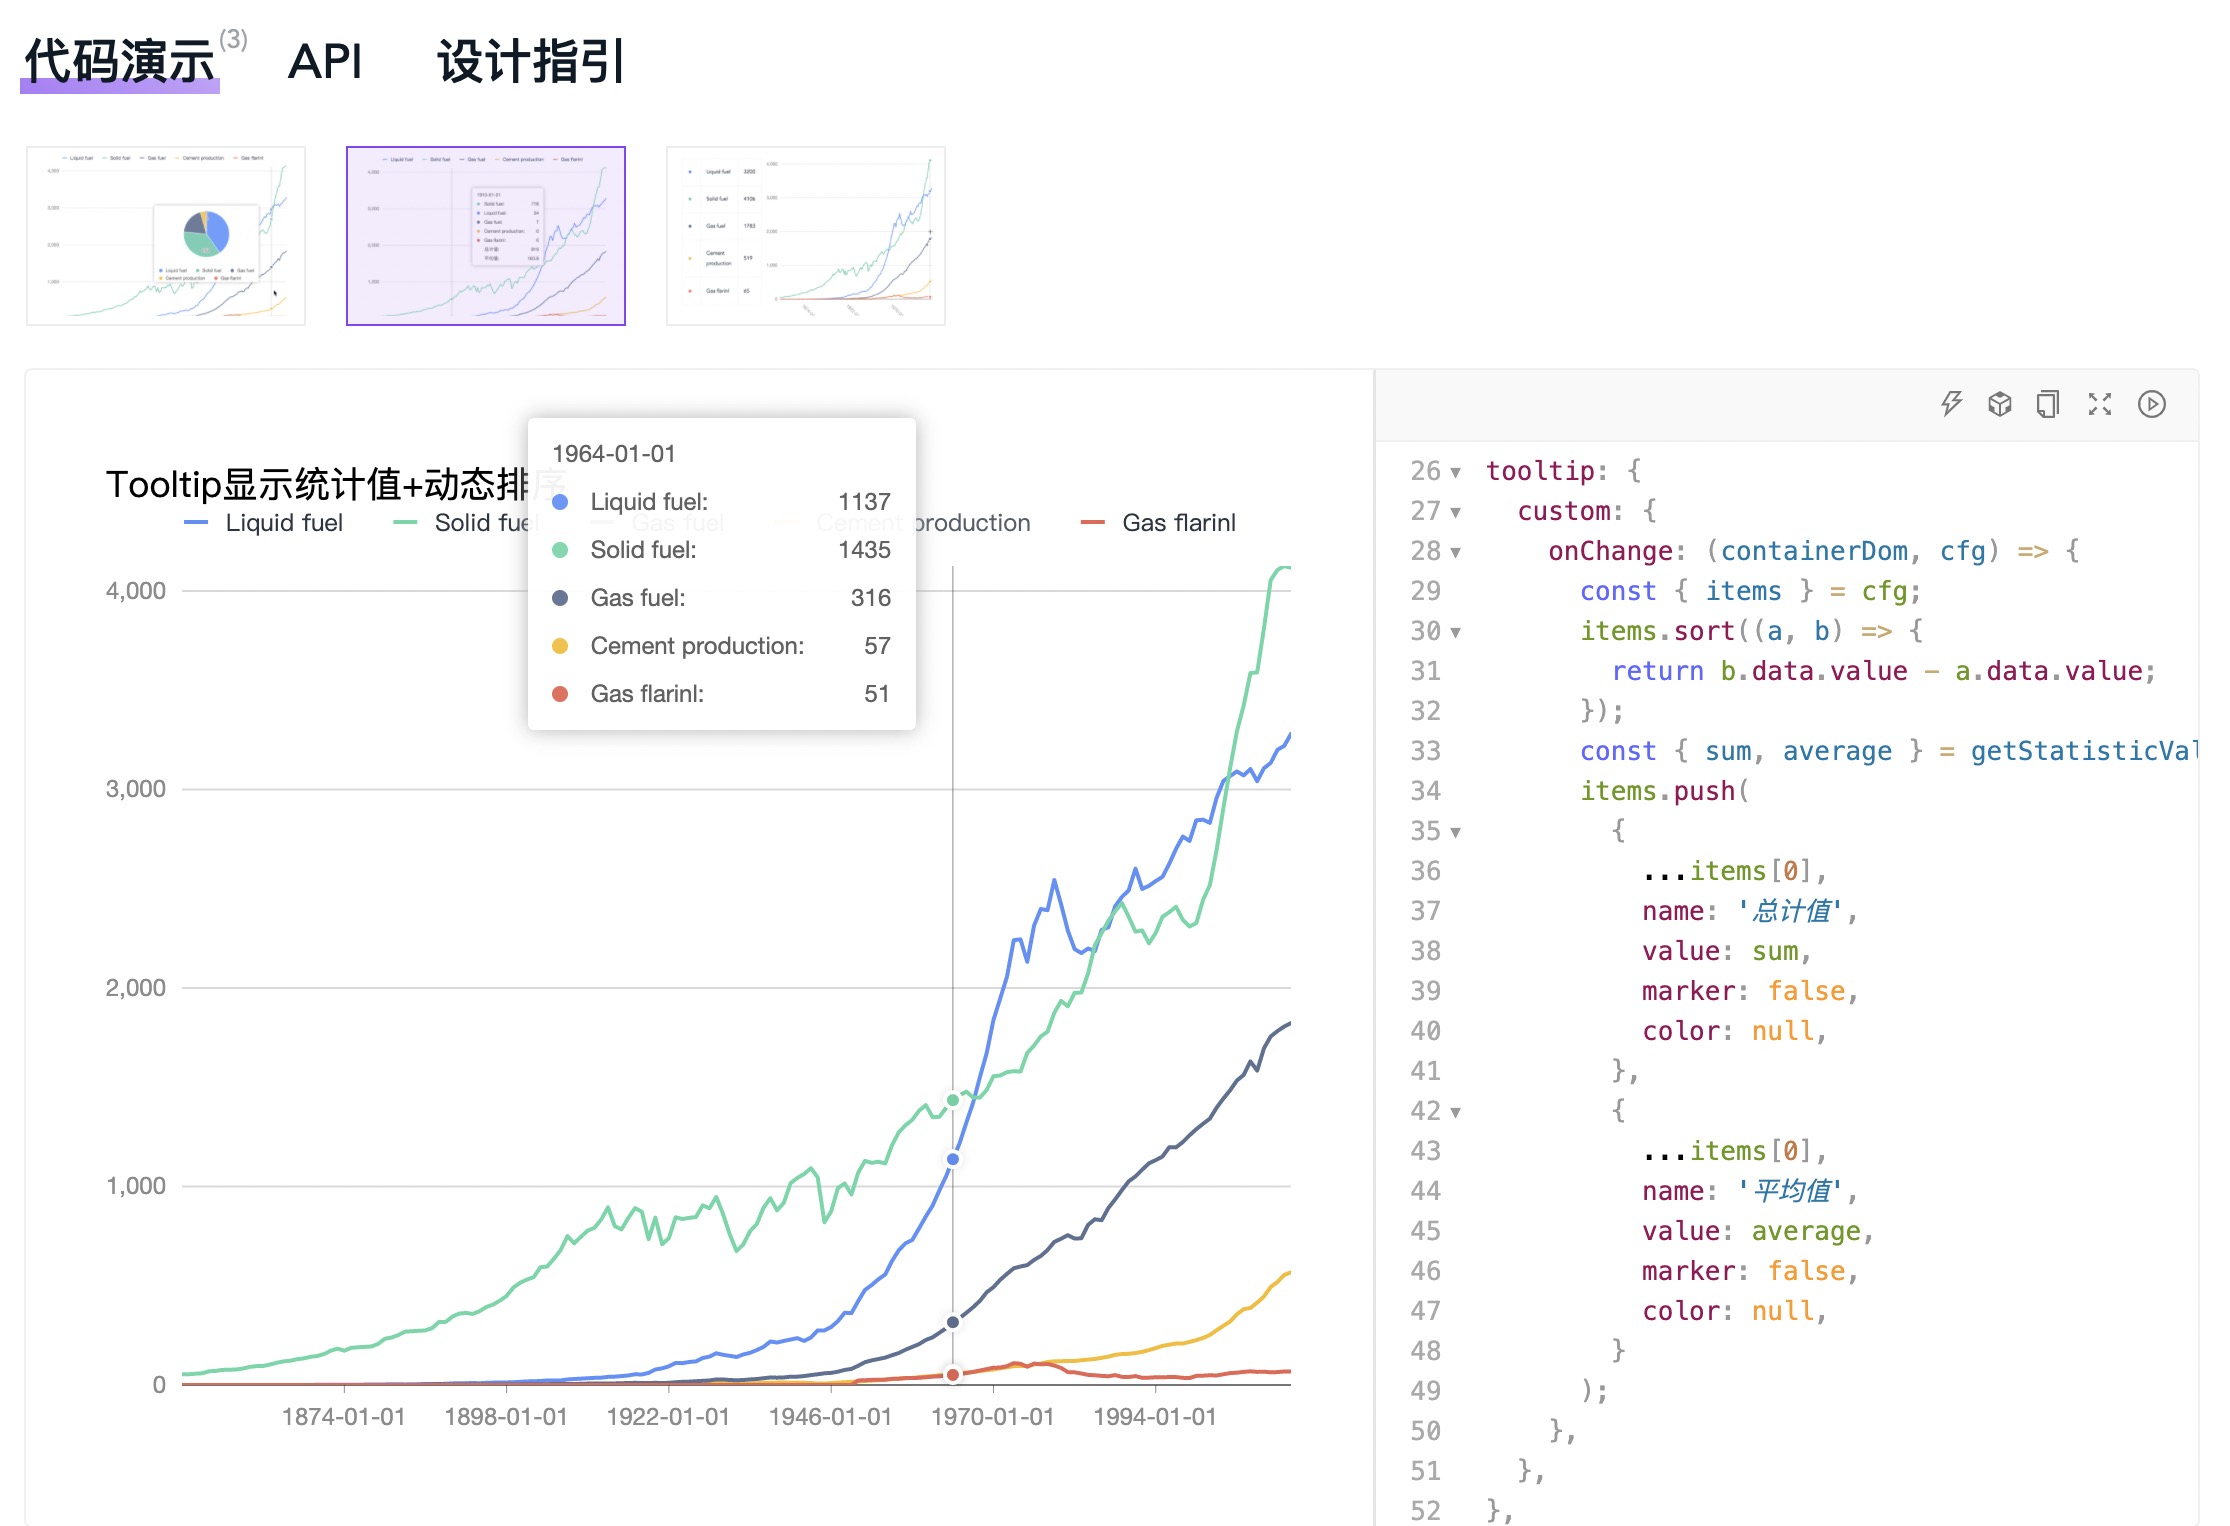
Task: Click the red Gas flarinl legend marker
Action: tap(1095, 522)
